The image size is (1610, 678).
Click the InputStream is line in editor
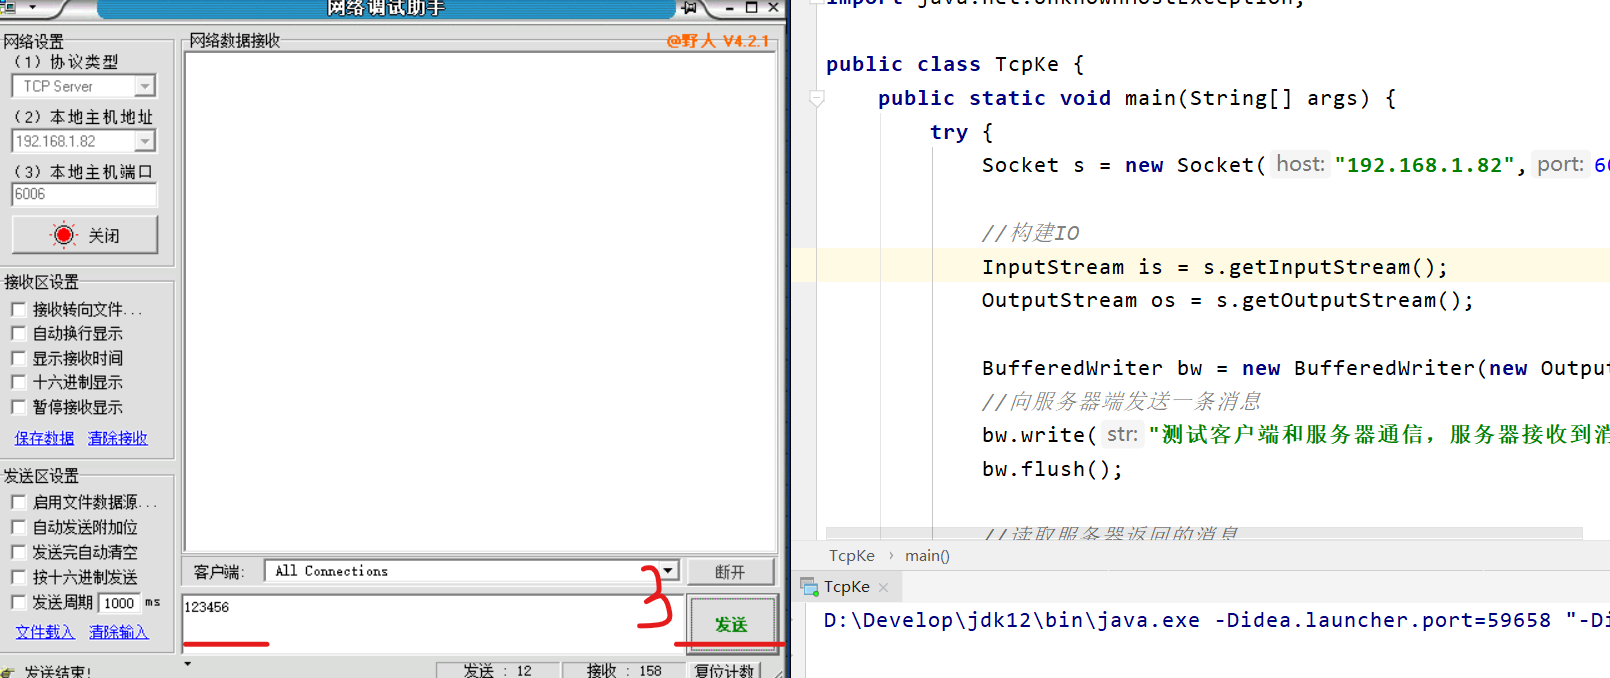[x=1214, y=267]
